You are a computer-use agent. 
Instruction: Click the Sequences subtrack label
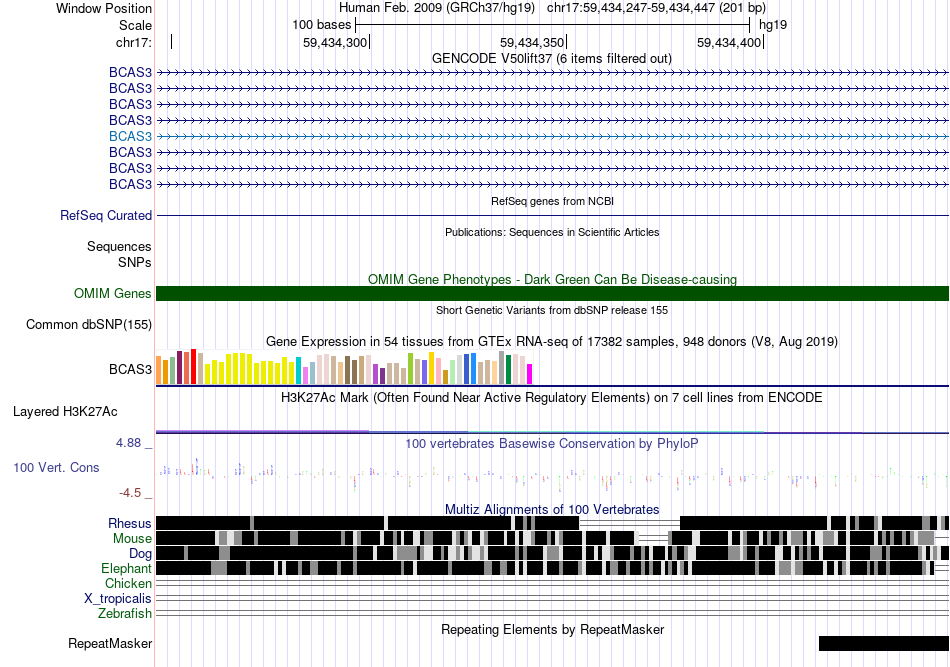tap(119, 247)
